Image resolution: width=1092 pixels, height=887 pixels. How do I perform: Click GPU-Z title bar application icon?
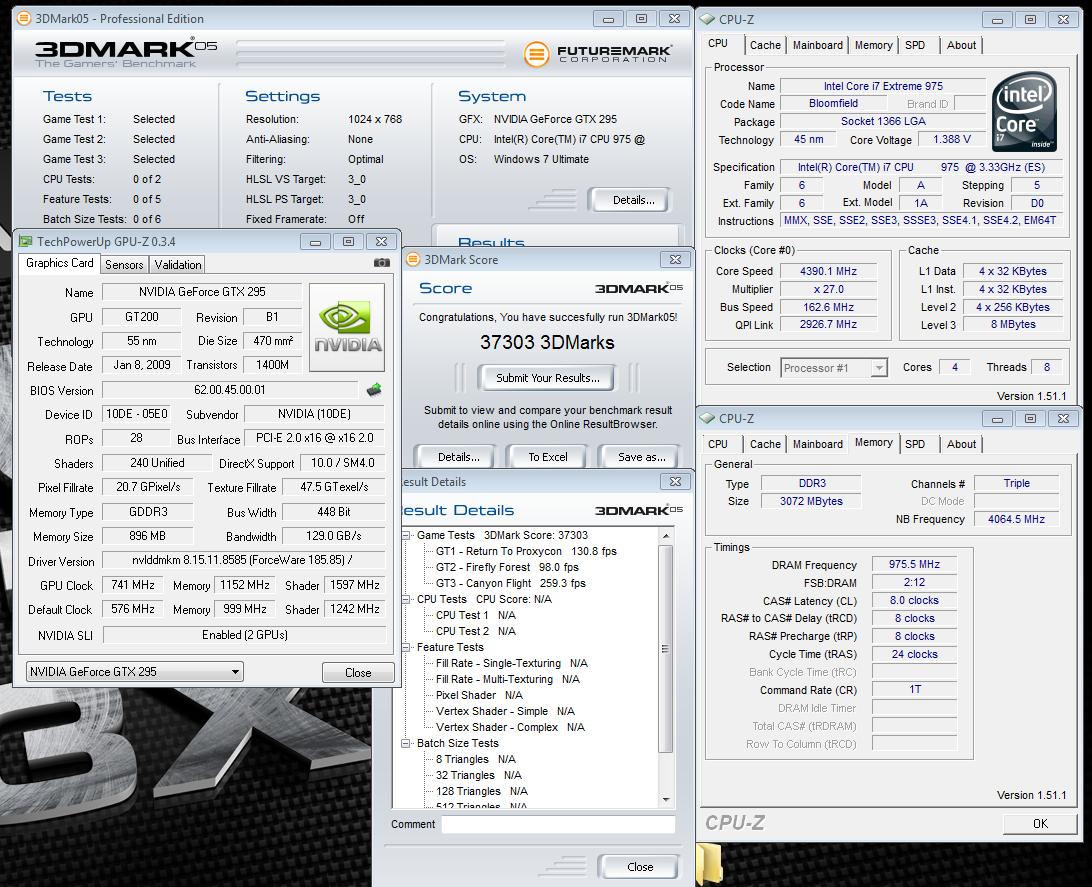coord(26,242)
